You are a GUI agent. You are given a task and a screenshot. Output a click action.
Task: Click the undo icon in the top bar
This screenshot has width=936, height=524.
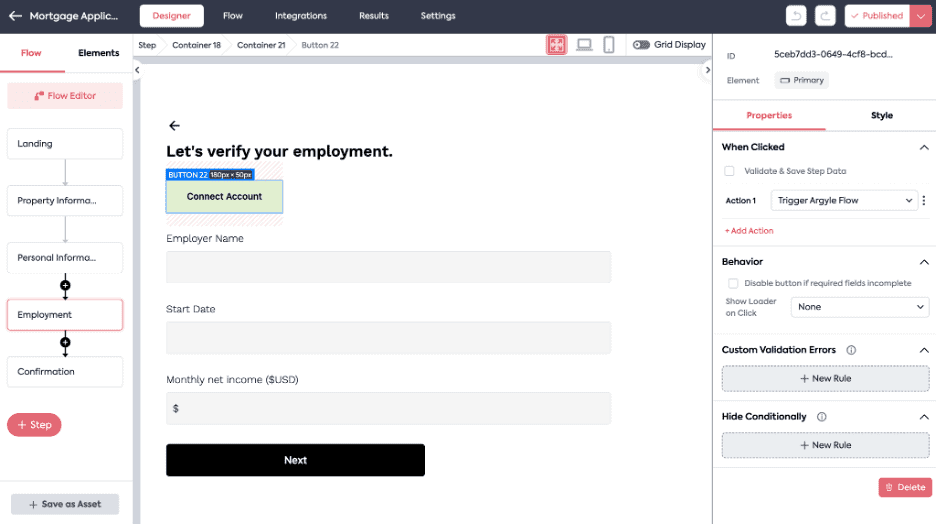pyautogui.click(x=796, y=16)
